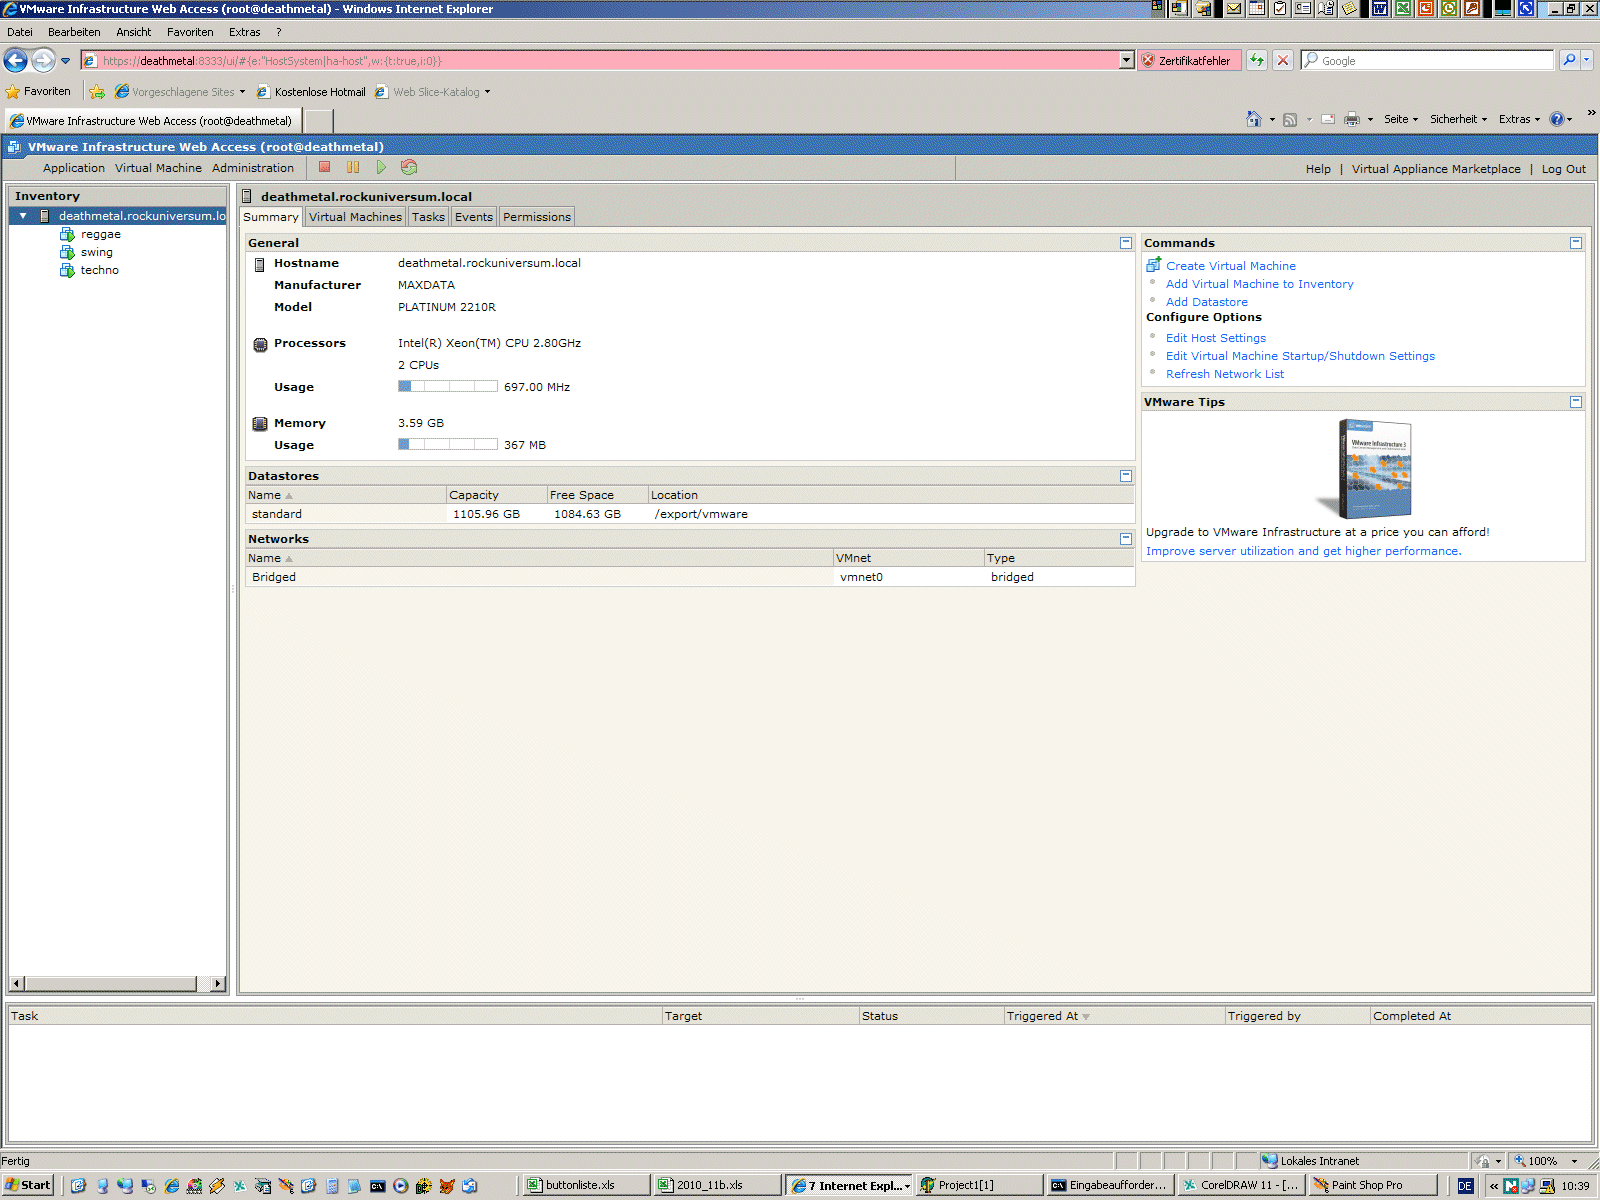Click the browser Back arrow button

point(15,60)
